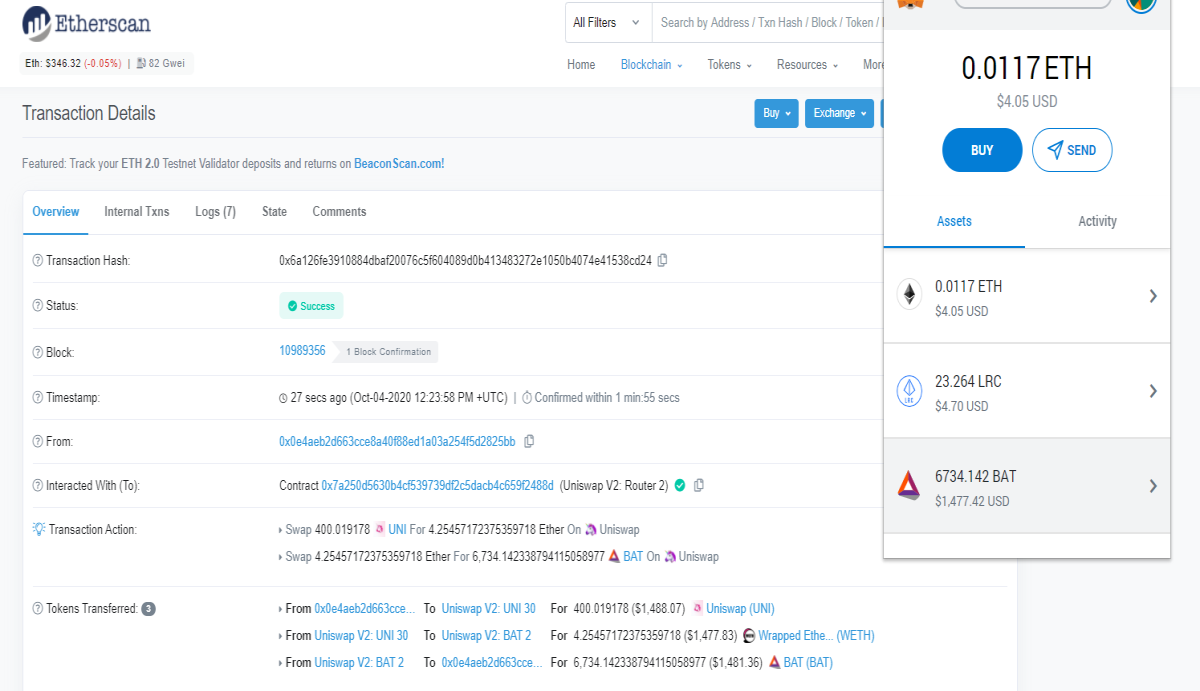Open the All Filters dropdown

click(x=608, y=22)
